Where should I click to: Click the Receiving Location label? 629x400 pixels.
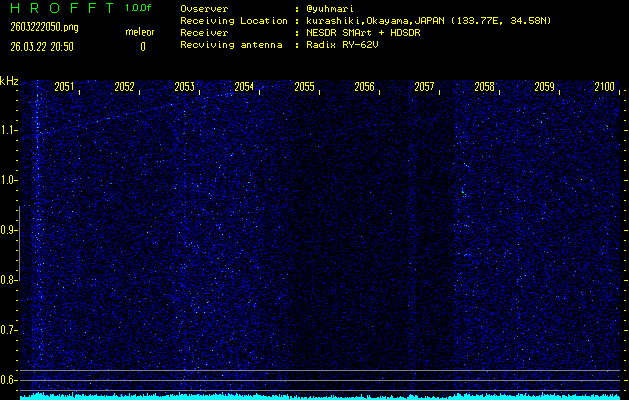(234, 21)
